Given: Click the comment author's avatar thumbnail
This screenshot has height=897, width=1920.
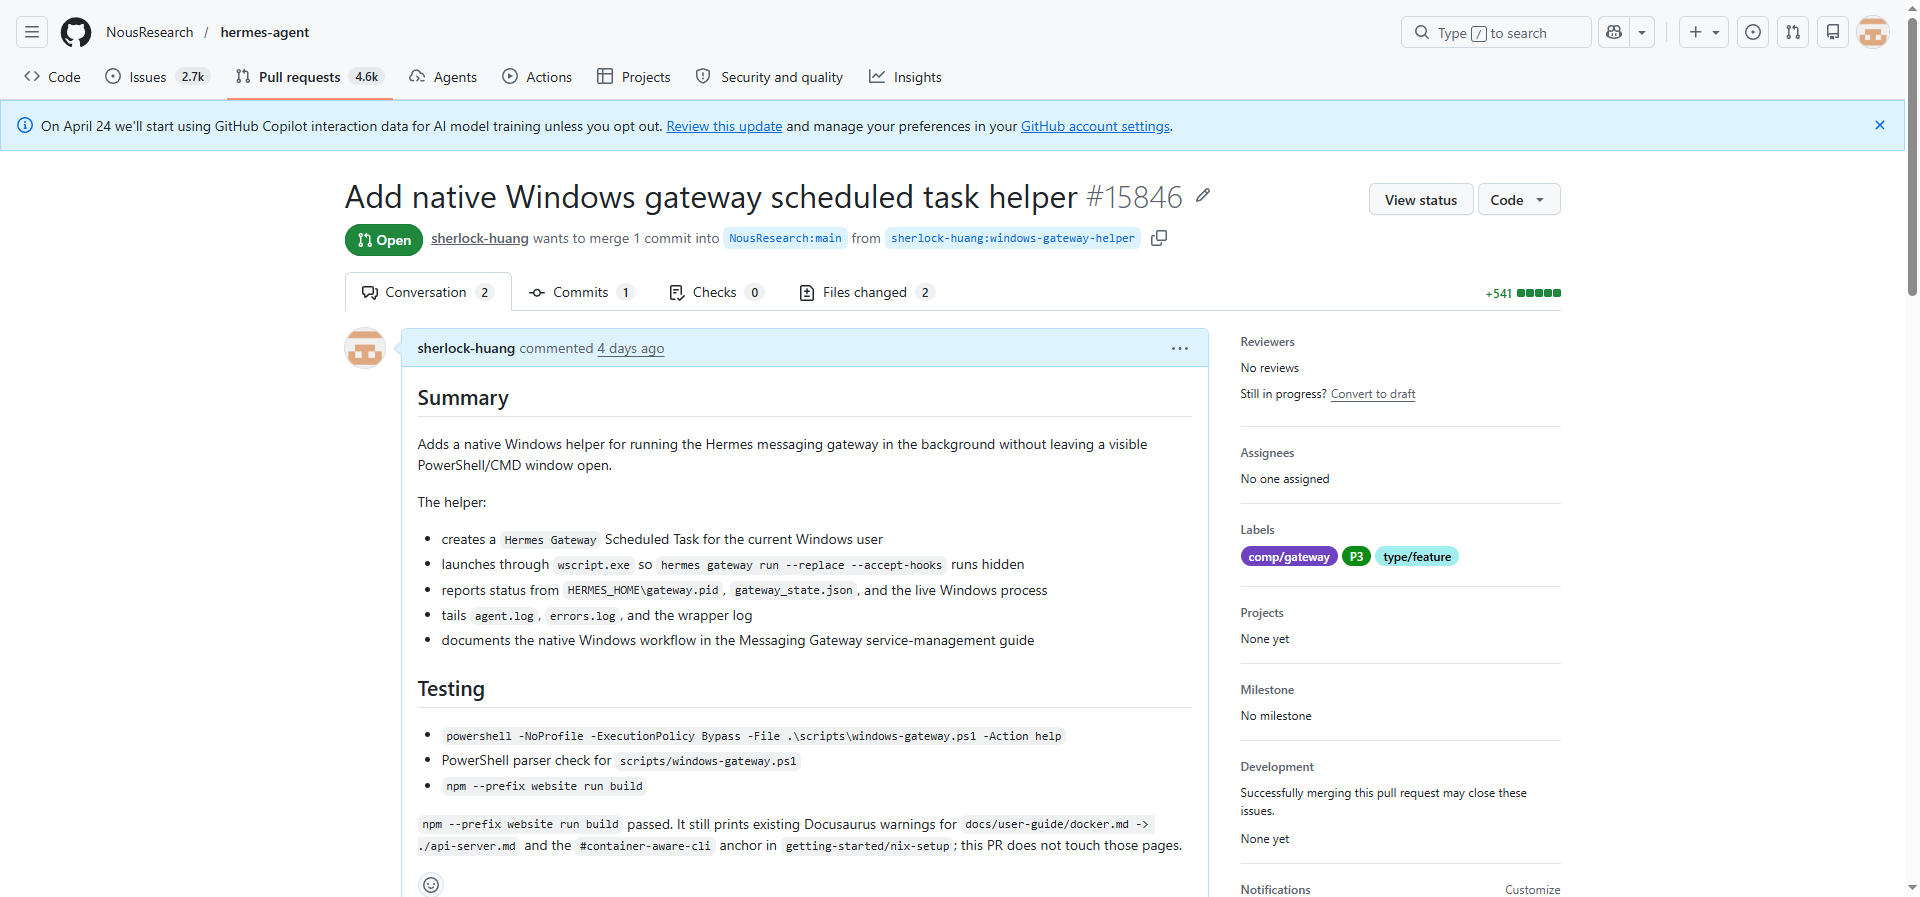Looking at the screenshot, I should pos(365,348).
